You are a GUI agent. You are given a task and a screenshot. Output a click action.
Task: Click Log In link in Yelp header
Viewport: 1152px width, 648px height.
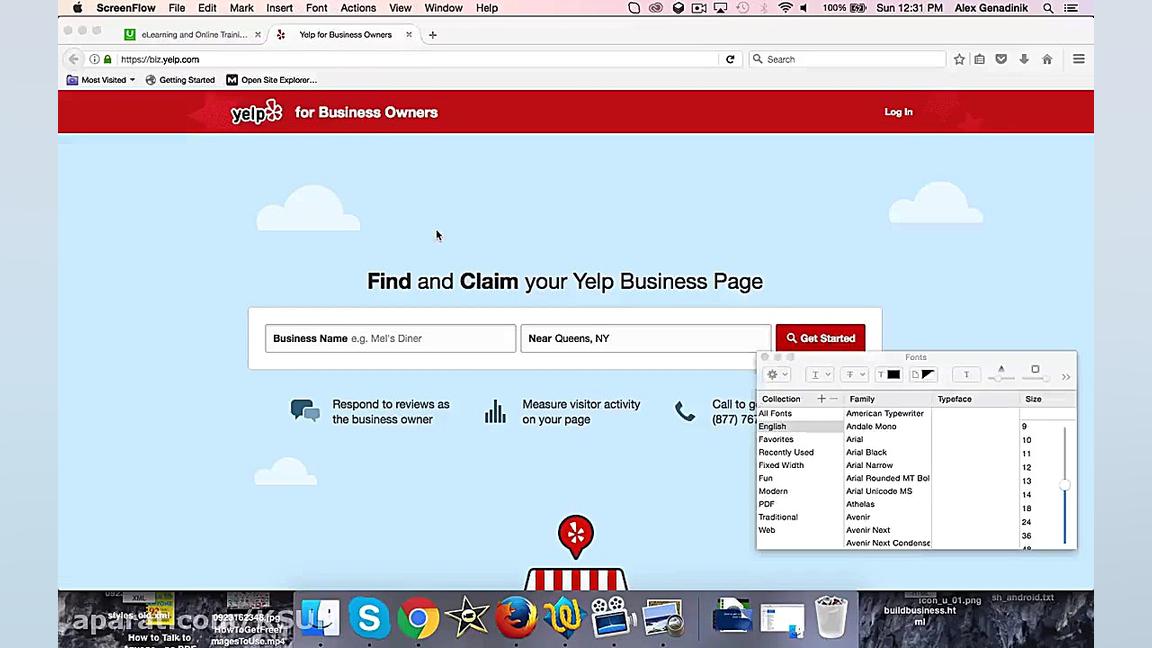(x=898, y=112)
